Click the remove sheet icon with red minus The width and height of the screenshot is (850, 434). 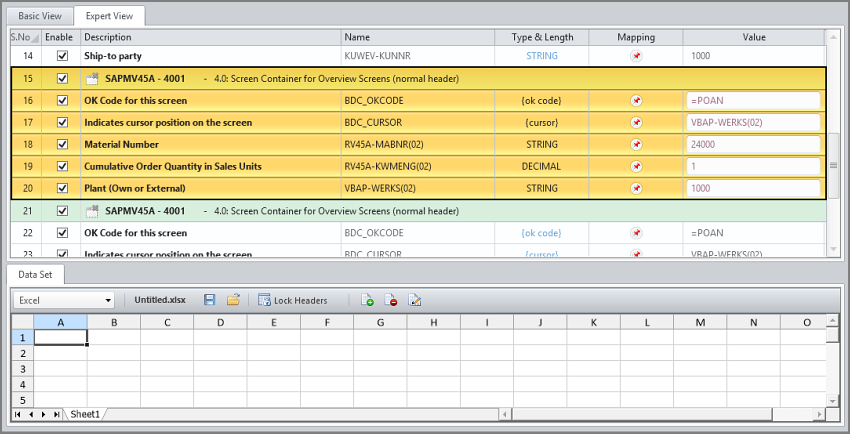click(391, 300)
